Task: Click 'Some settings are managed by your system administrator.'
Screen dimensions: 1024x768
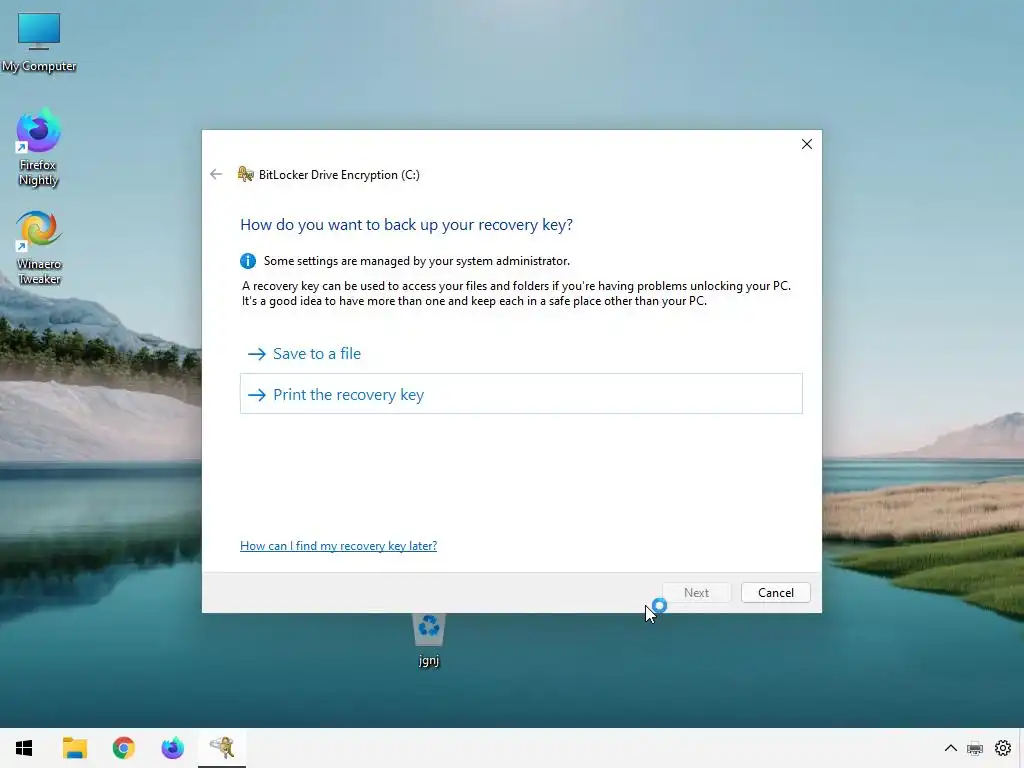Action: (x=417, y=261)
